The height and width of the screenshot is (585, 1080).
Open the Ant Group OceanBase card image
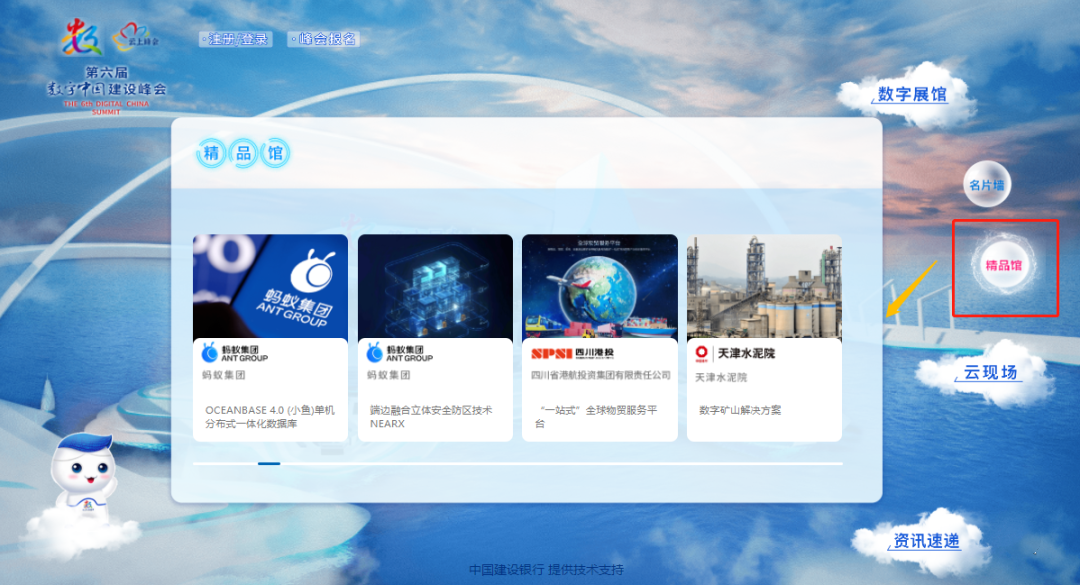tap(271, 287)
